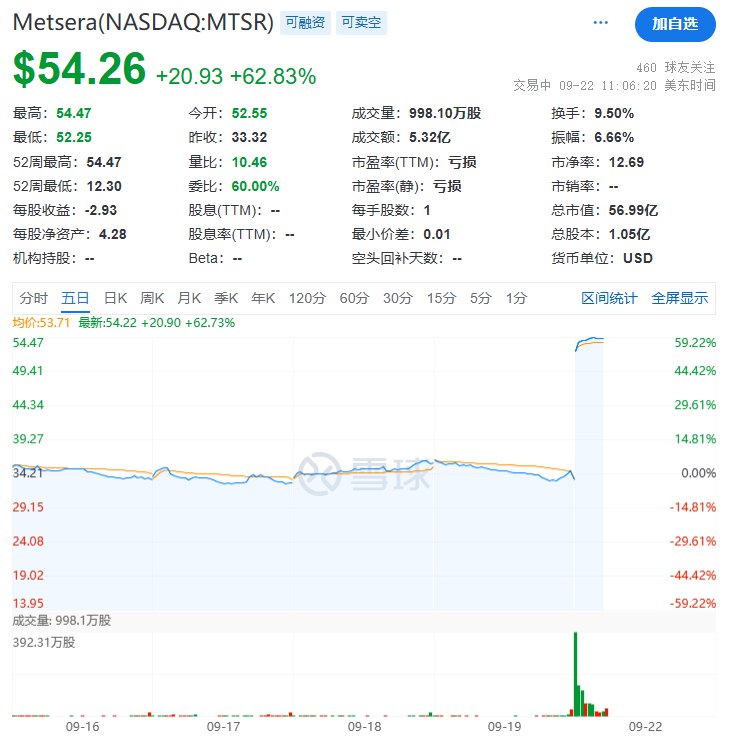Click the 全屏显示 fullscreen display link
Screen dimensions: 744x755
click(679, 299)
